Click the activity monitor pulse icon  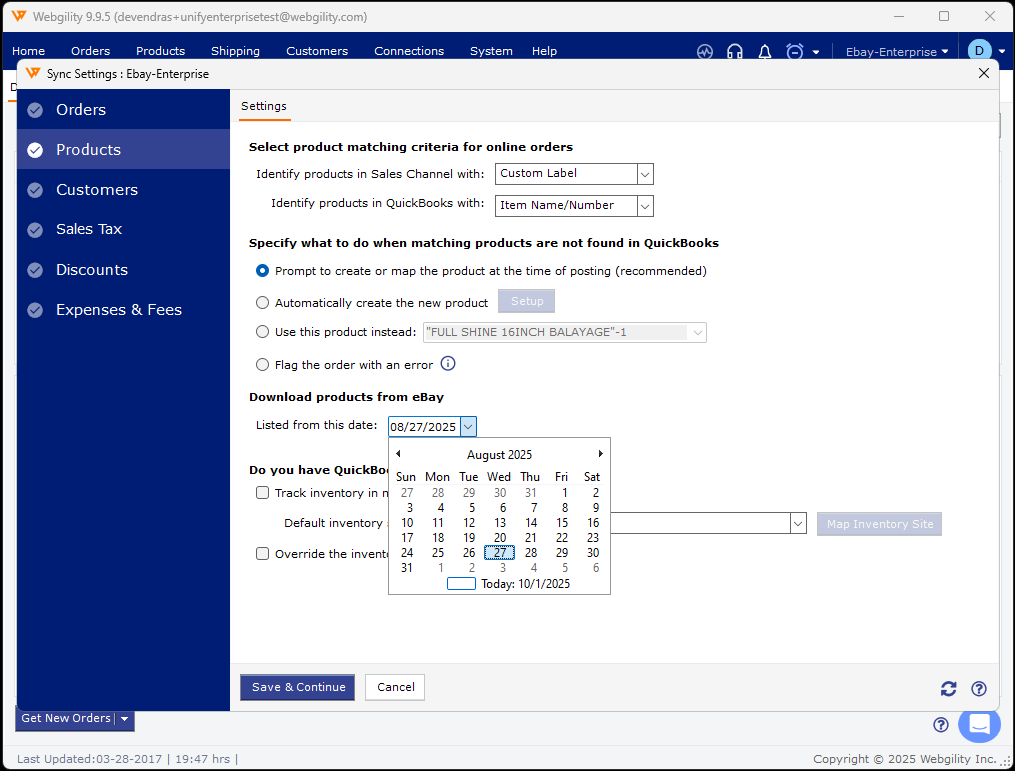(705, 51)
